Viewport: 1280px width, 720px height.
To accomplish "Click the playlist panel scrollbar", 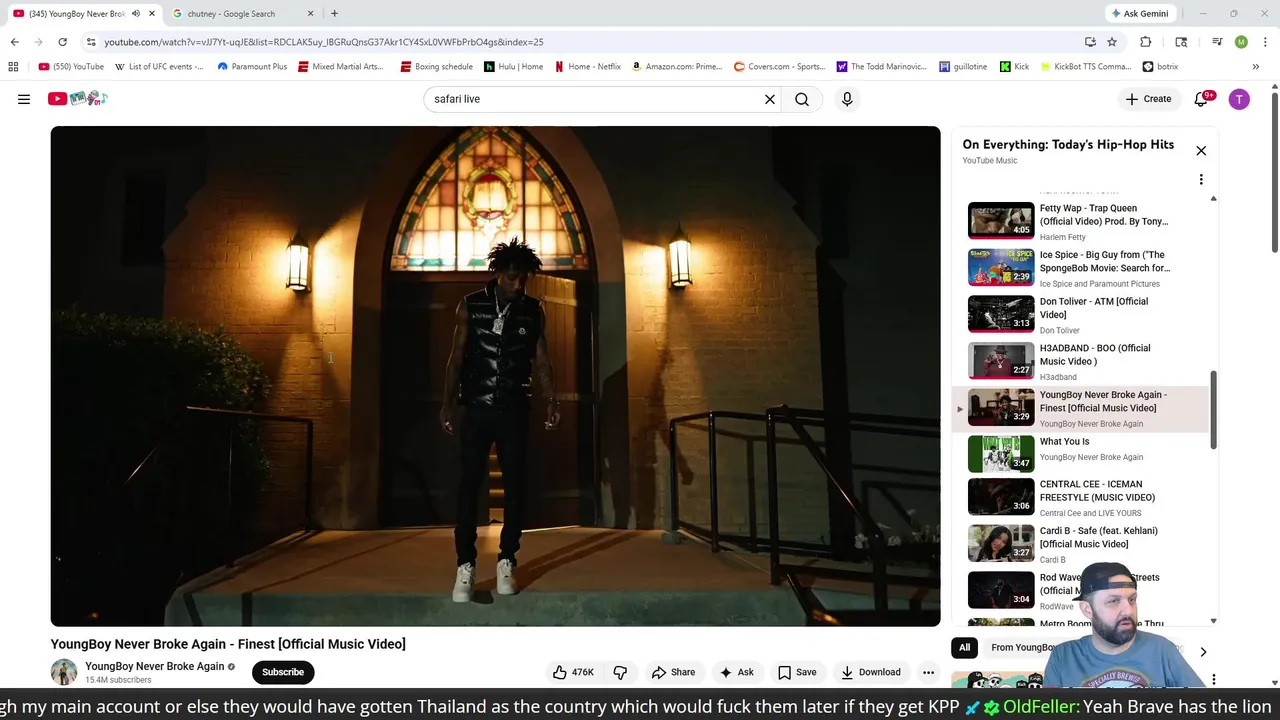I will tap(1214, 409).
